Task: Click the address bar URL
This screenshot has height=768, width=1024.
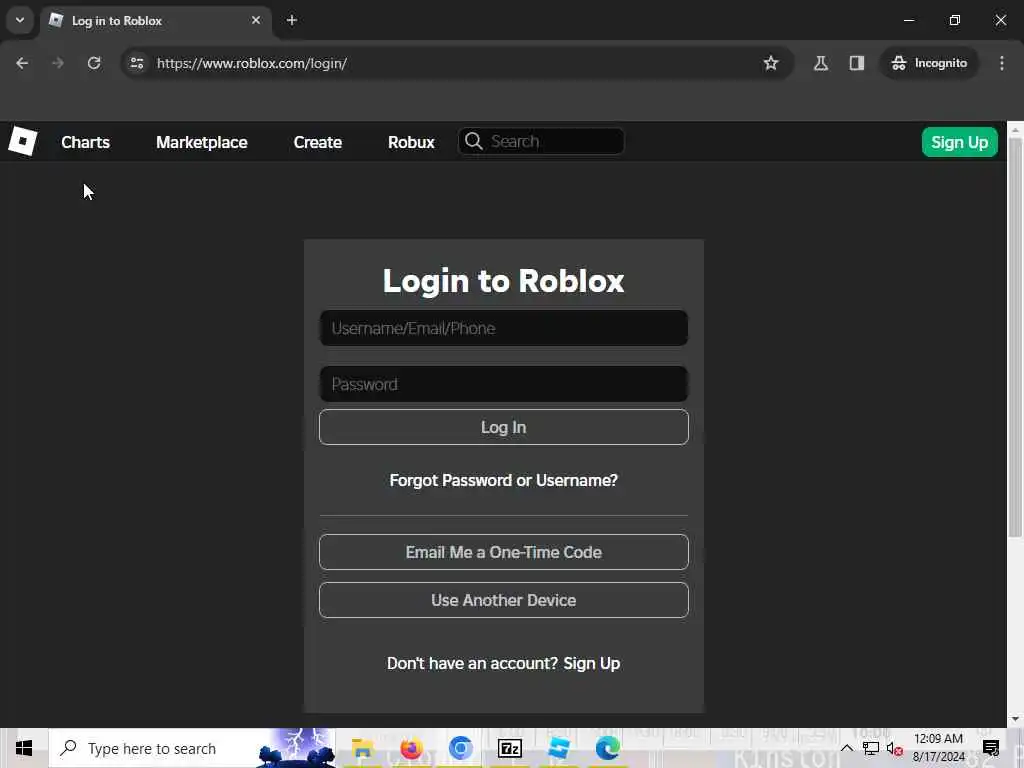Action: [252, 63]
